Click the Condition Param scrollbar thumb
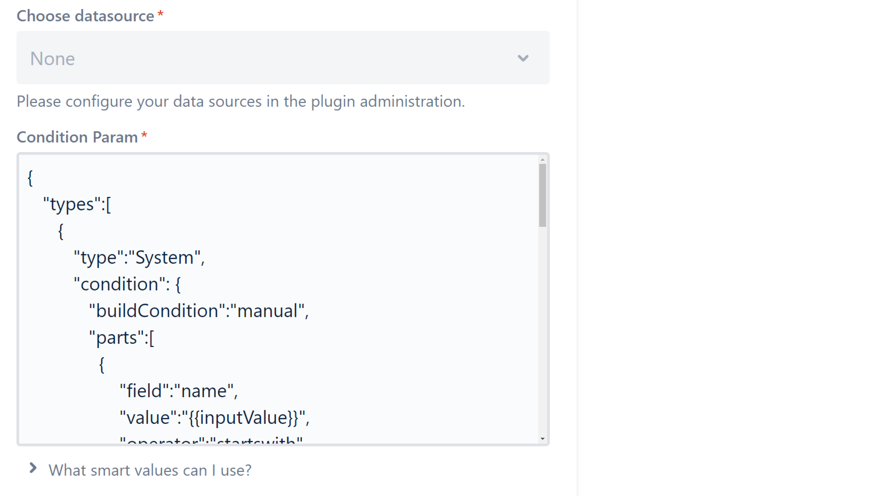Viewport: 871px width, 496px height. pyautogui.click(x=543, y=195)
